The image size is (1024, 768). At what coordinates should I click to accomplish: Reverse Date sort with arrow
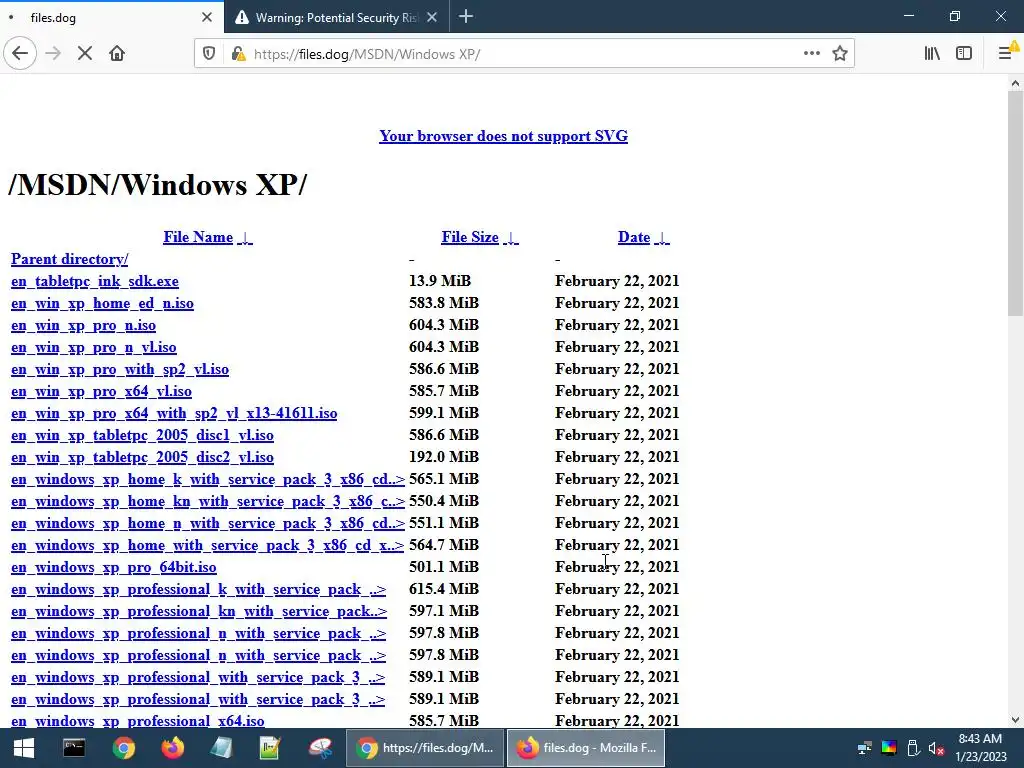662,238
